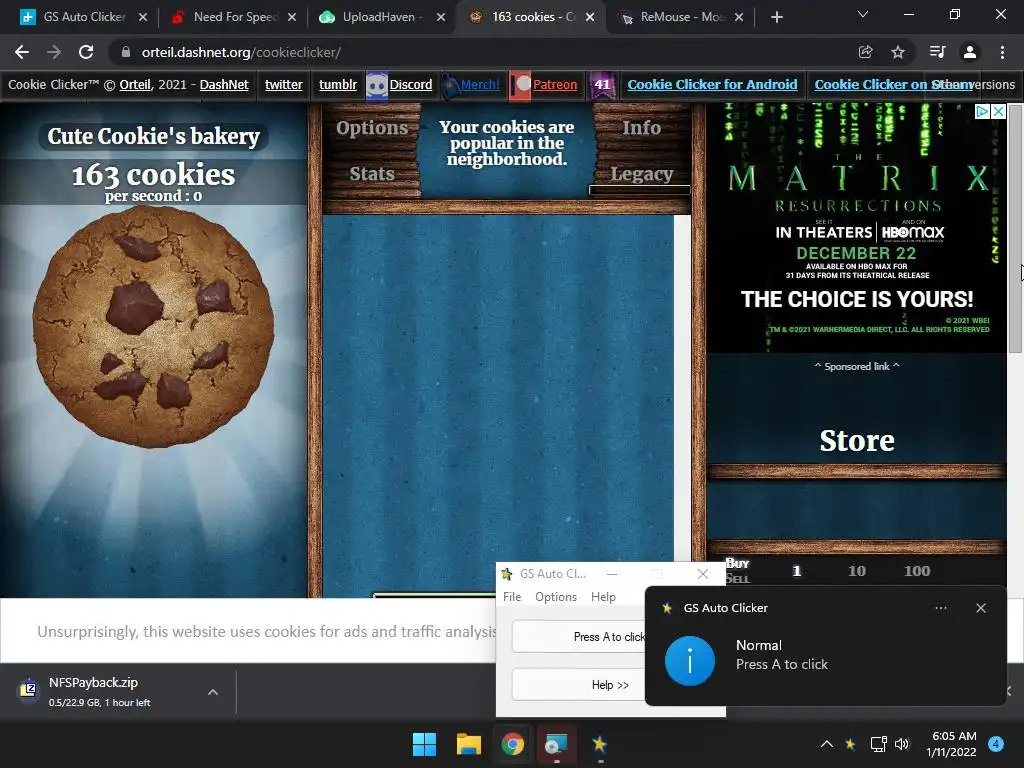Image resolution: width=1024 pixels, height=768 pixels.
Task: Follow the Orteil link
Action: (135, 84)
